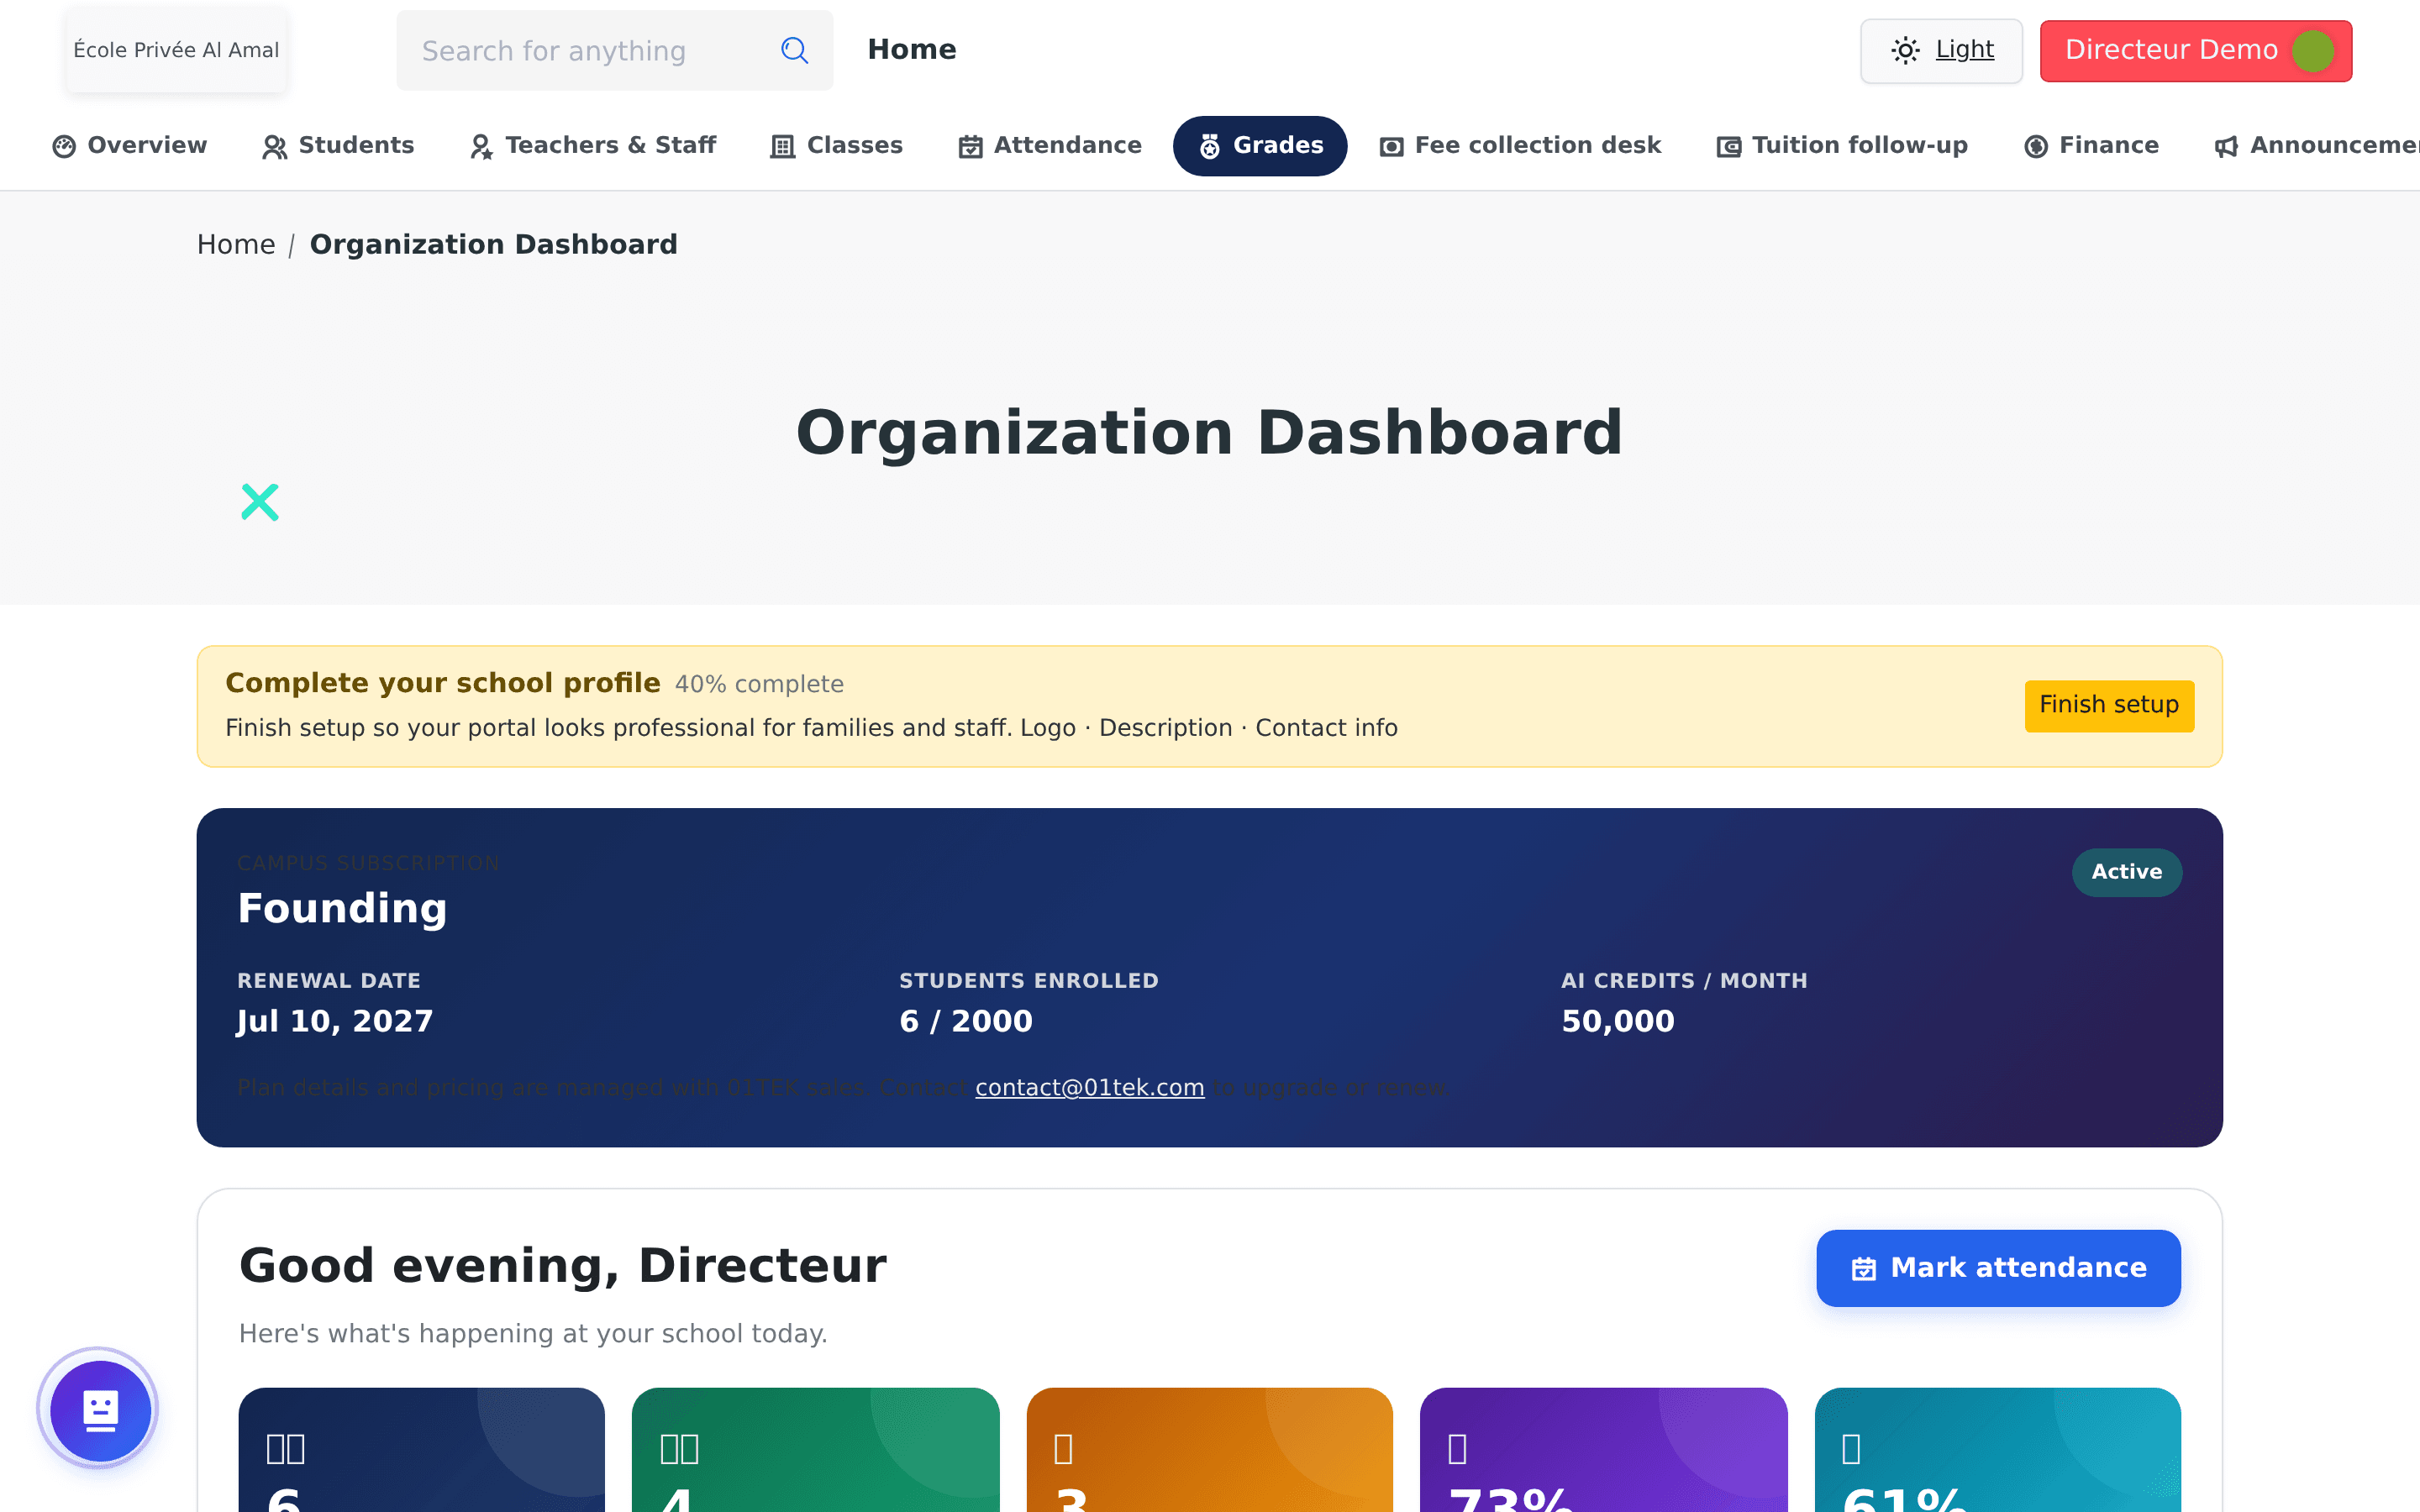Click the search magnifier icon
The image size is (2420, 1512).
pyautogui.click(x=794, y=50)
